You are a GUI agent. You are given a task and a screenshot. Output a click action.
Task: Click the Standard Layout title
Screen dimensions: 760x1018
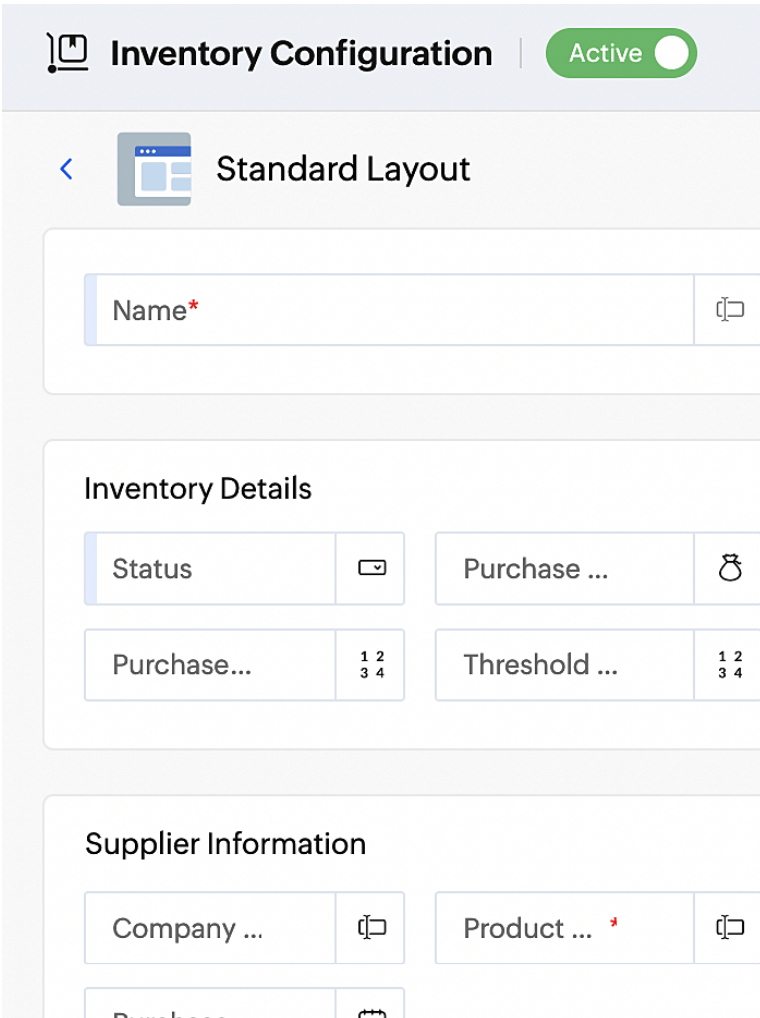tap(343, 168)
